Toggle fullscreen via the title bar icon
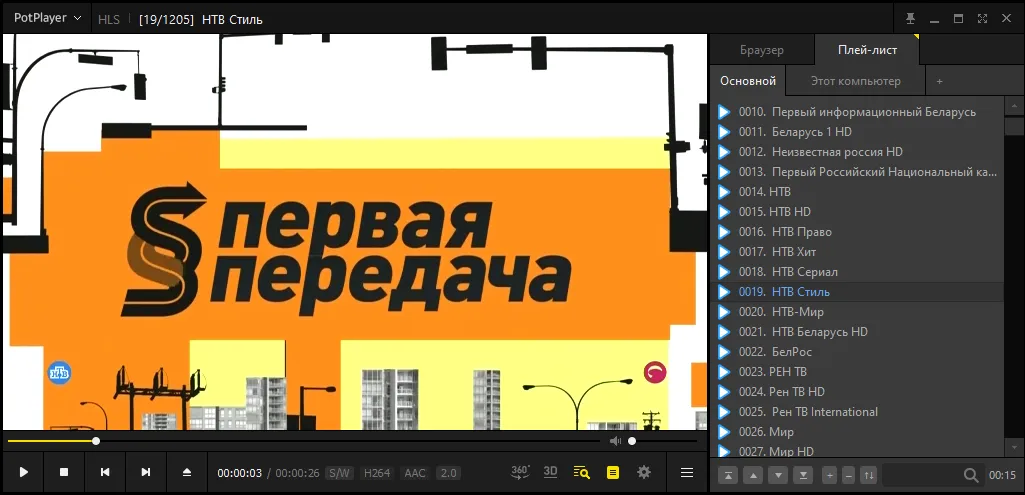 983,18
